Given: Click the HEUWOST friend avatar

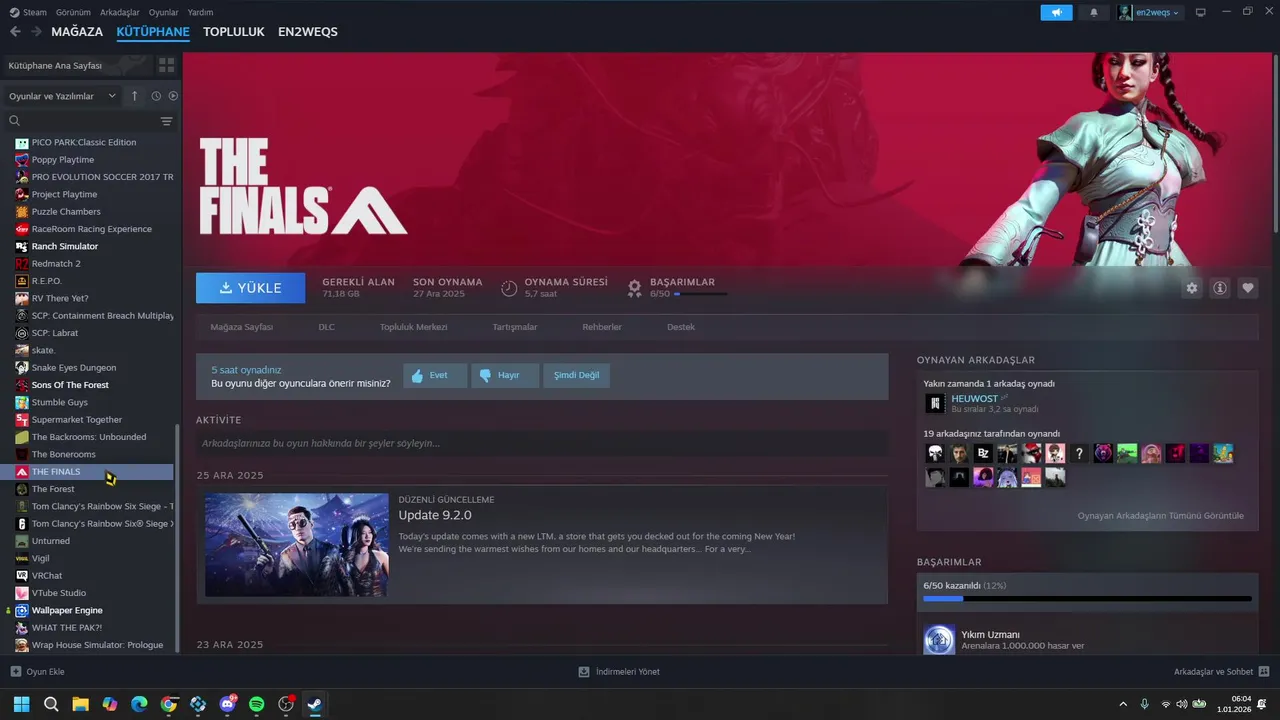Looking at the screenshot, I should pyautogui.click(x=935, y=403).
